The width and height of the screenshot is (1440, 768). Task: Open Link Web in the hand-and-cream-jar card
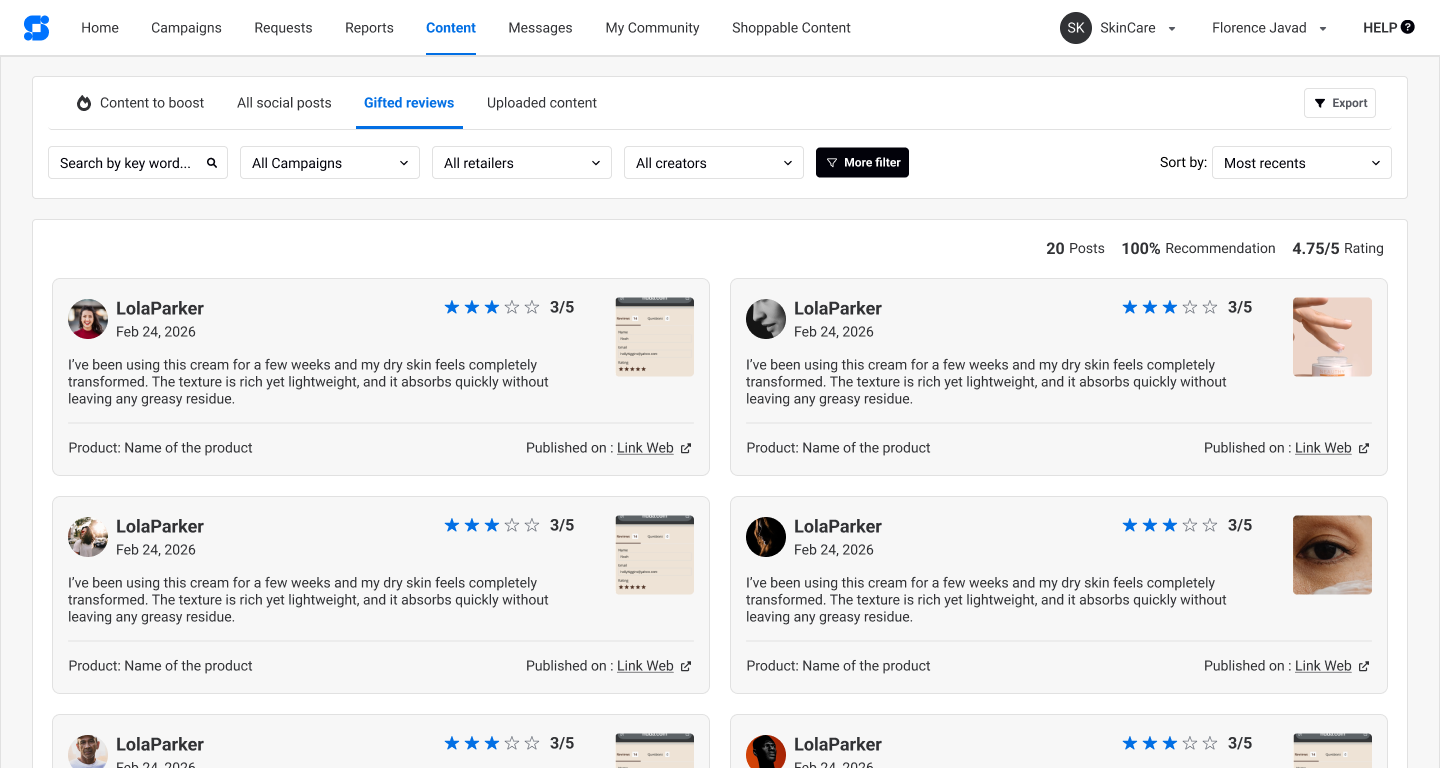pyautogui.click(x=1323, y=448)
